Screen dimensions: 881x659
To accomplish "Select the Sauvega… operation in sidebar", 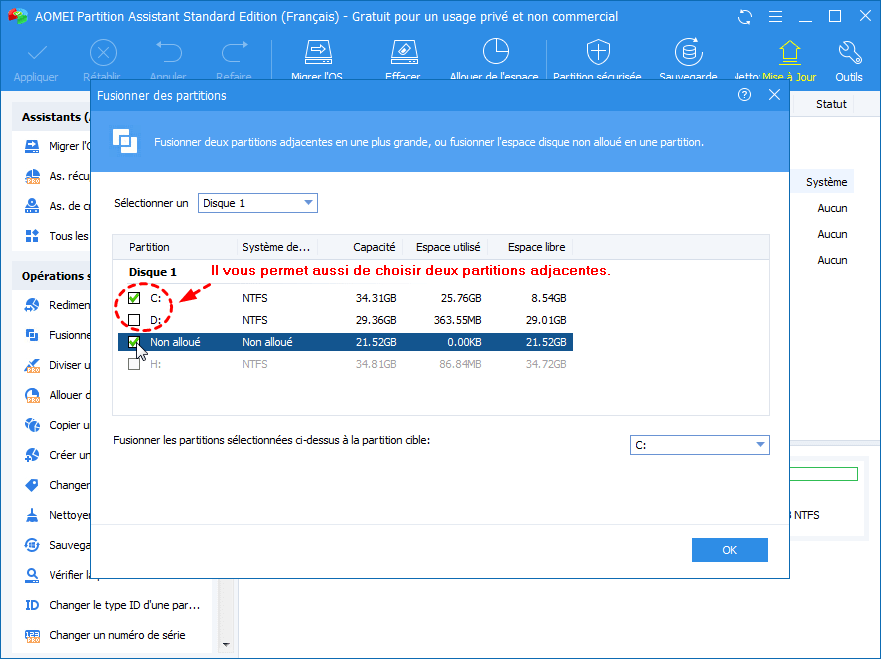I will [x=57, y=545].
